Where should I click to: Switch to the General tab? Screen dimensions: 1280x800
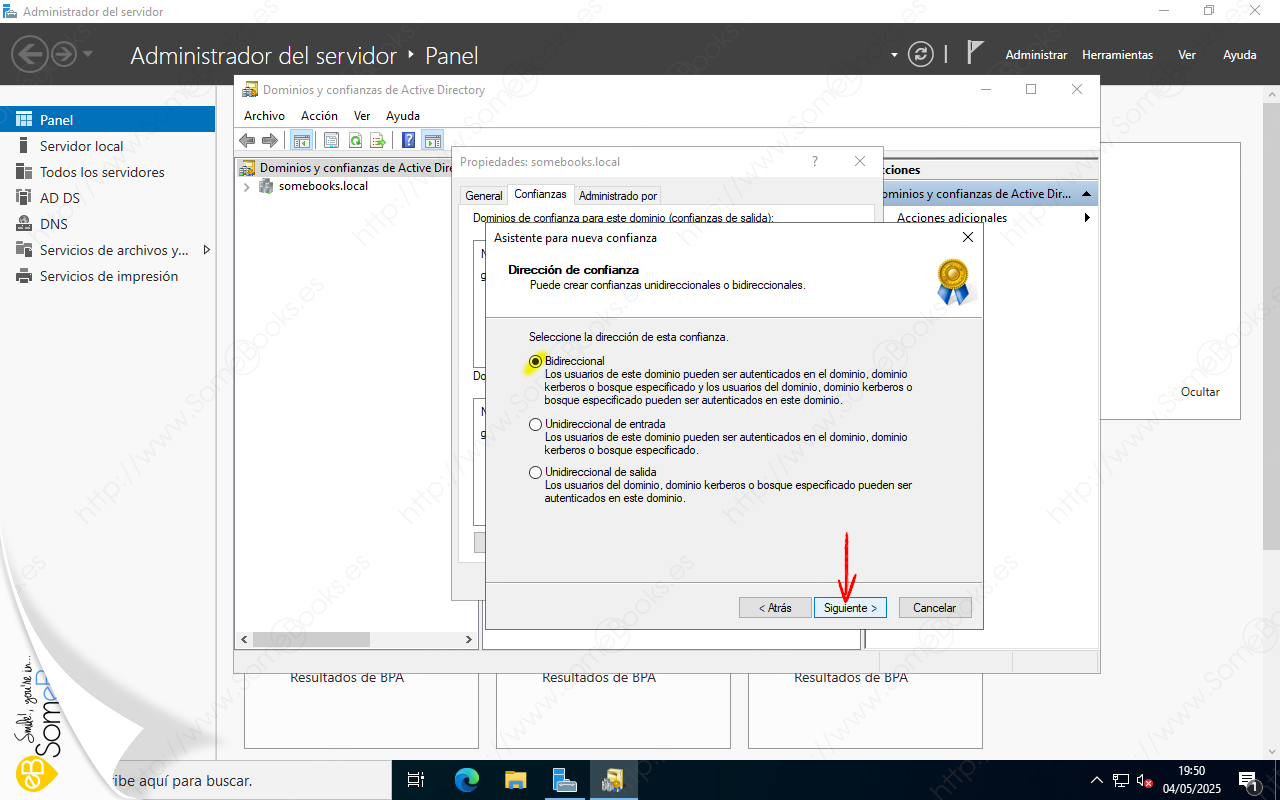pyautogui.click(x=484, y=196)
